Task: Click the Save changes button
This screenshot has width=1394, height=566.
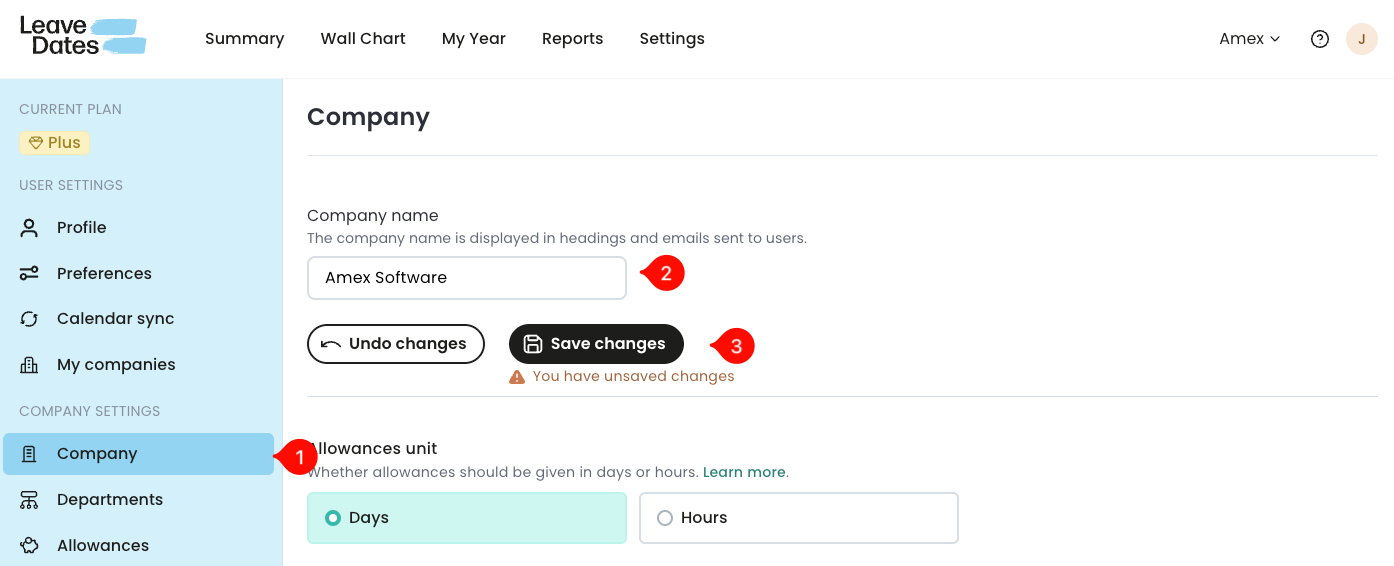Action: click(596, 344)
